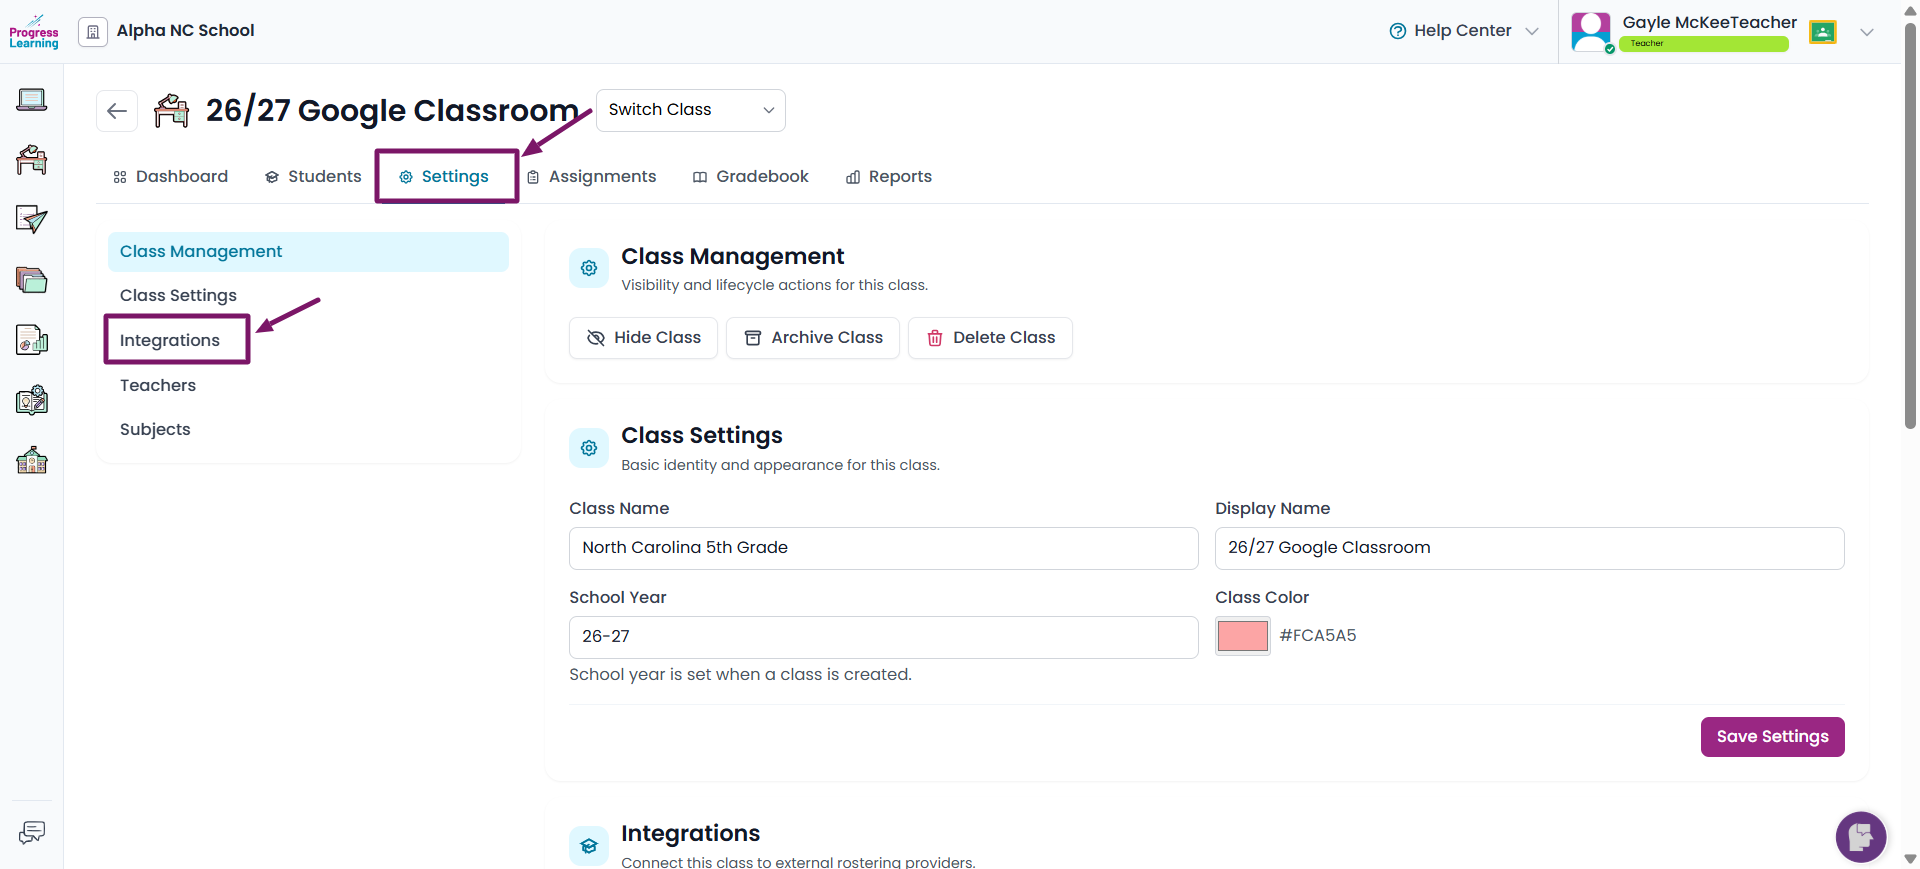The image size is (1920, 869).
Task: Click the scrollbar down arrow
Action: pos(1910,859)
